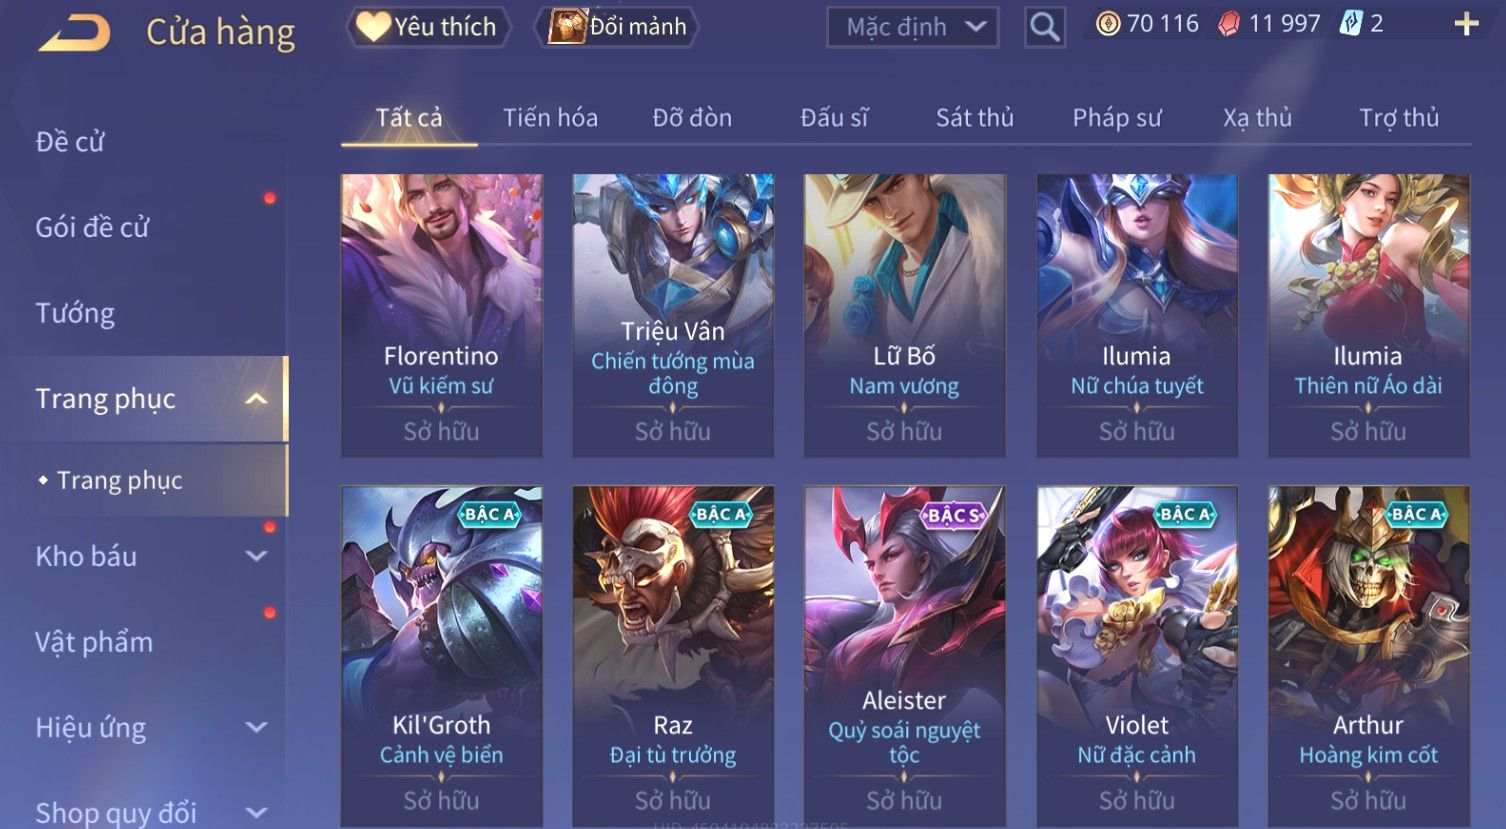
Task: Open Gói đề cử sidebar entry
Action: click(92, 228)
